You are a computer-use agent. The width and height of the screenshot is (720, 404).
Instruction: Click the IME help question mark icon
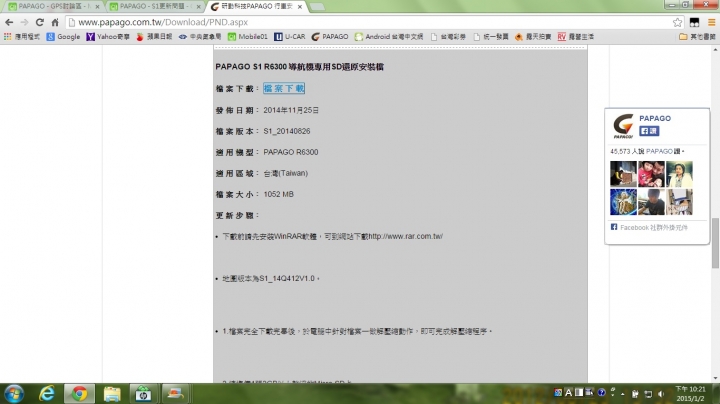[601, 393]
